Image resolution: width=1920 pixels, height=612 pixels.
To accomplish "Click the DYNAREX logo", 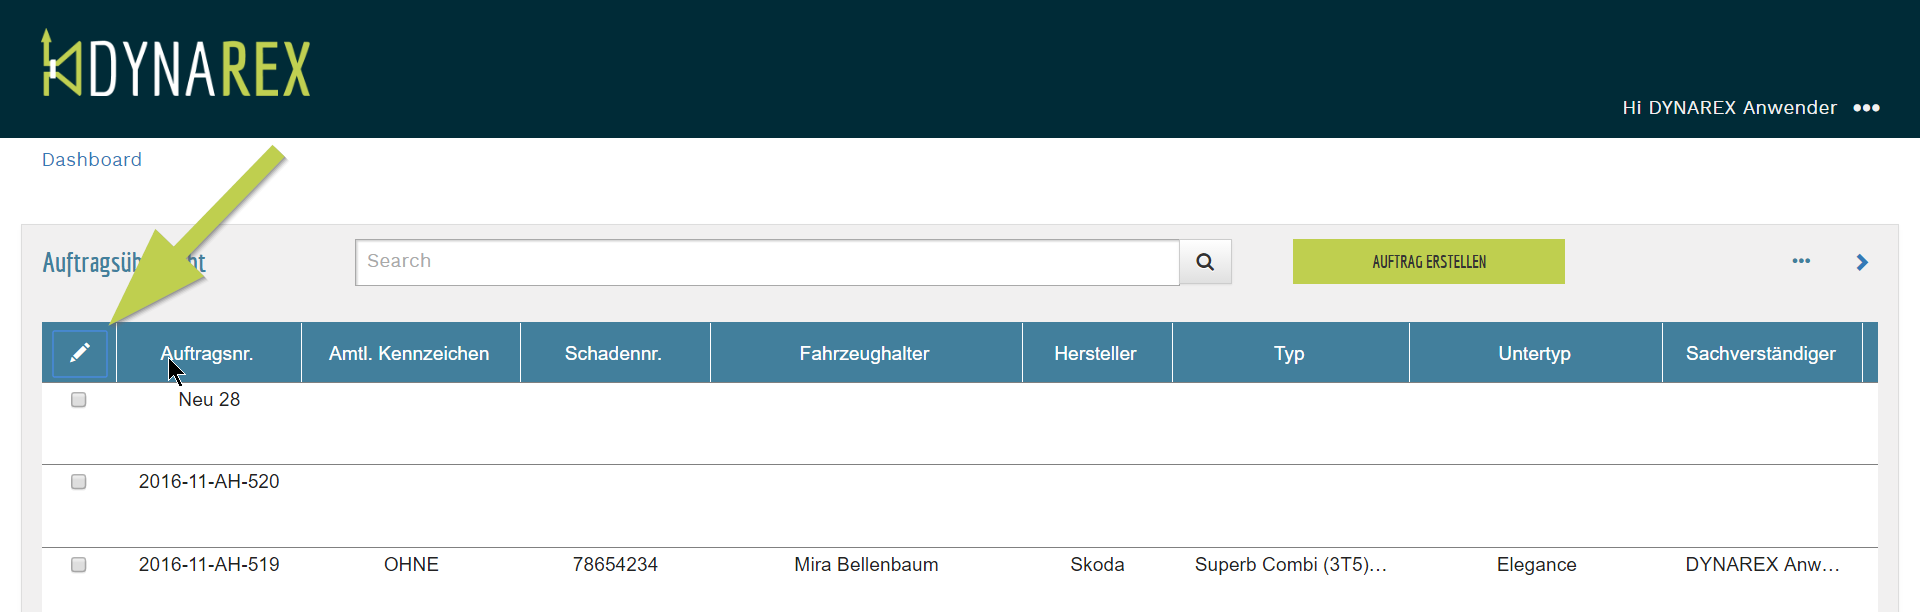I will 176,66.
